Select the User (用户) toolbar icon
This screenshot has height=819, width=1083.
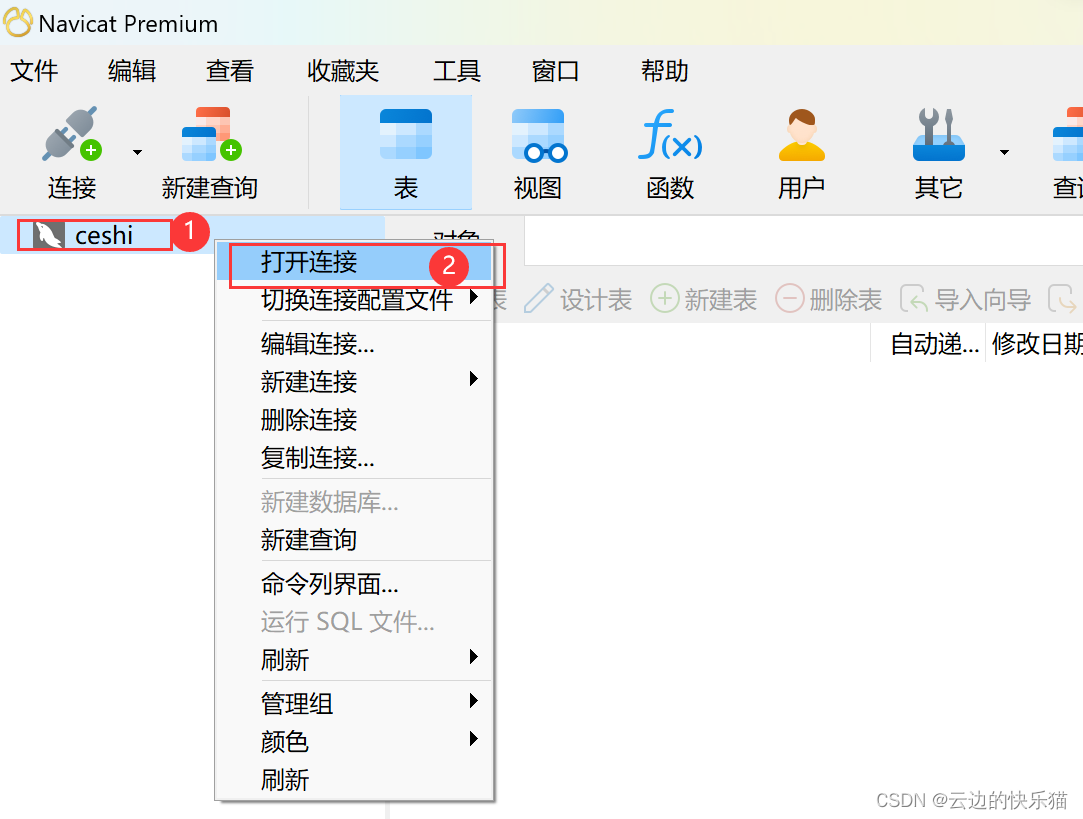pyautogui.click(x=801, y=135)
